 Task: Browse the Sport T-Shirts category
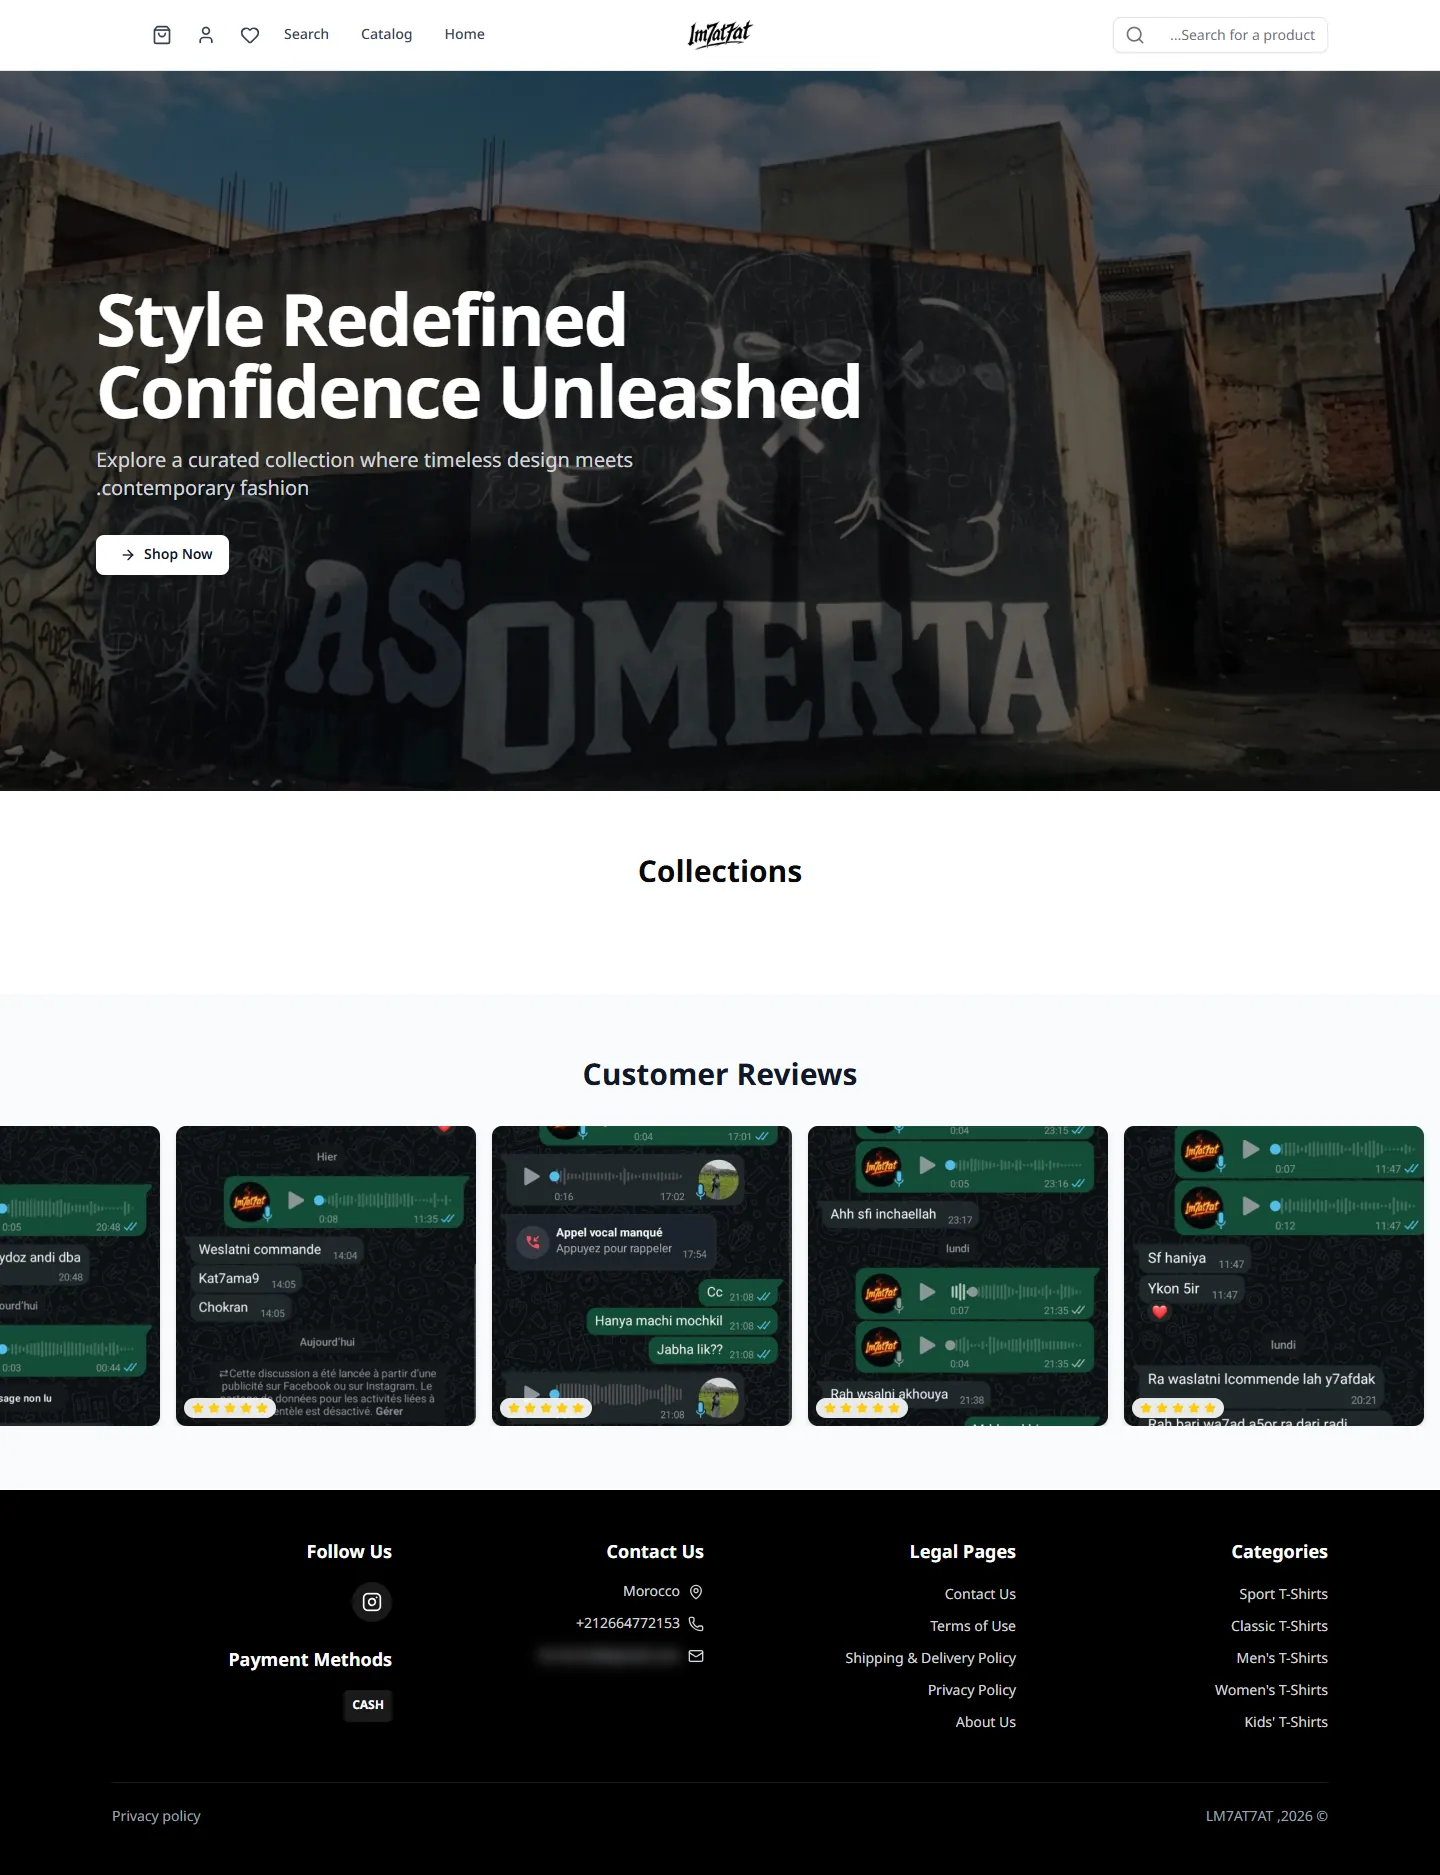click(x=1284, y=1594)
